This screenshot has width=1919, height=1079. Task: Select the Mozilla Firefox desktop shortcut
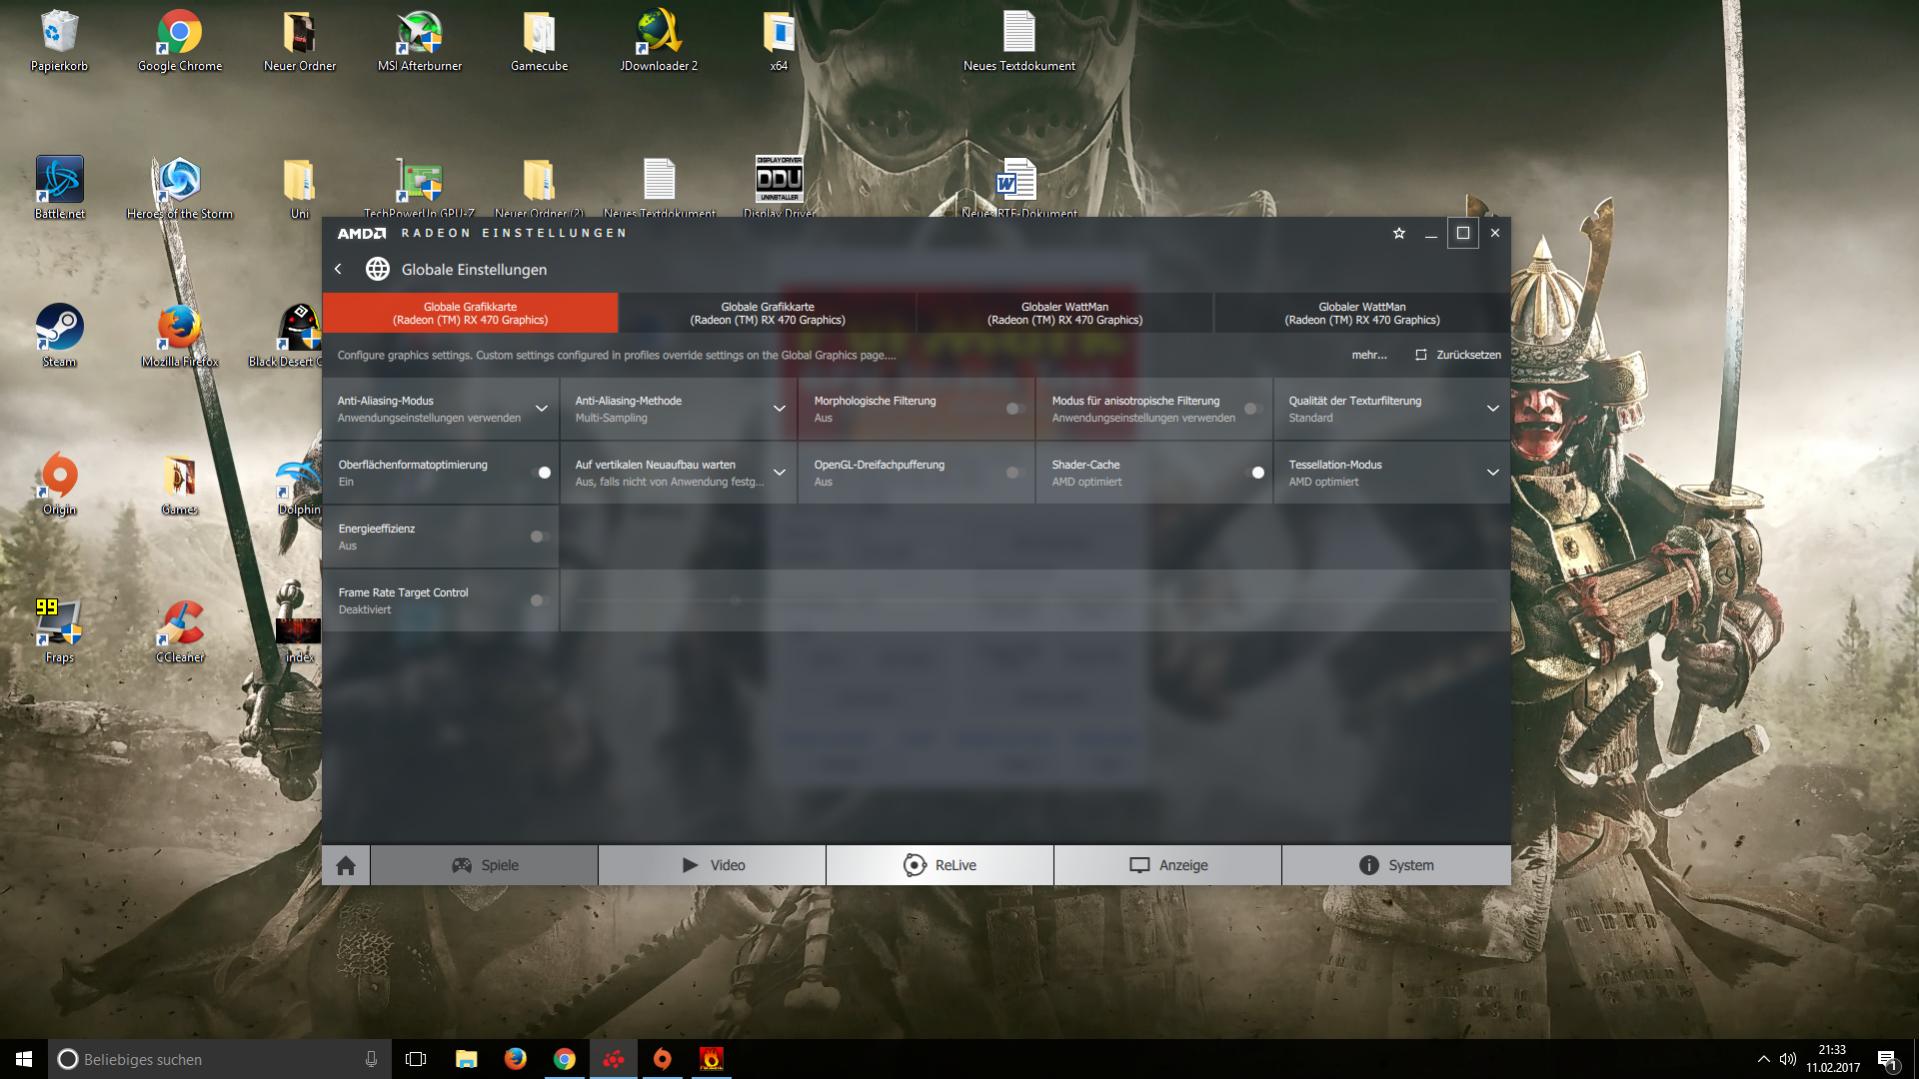[x=179, y=337]
